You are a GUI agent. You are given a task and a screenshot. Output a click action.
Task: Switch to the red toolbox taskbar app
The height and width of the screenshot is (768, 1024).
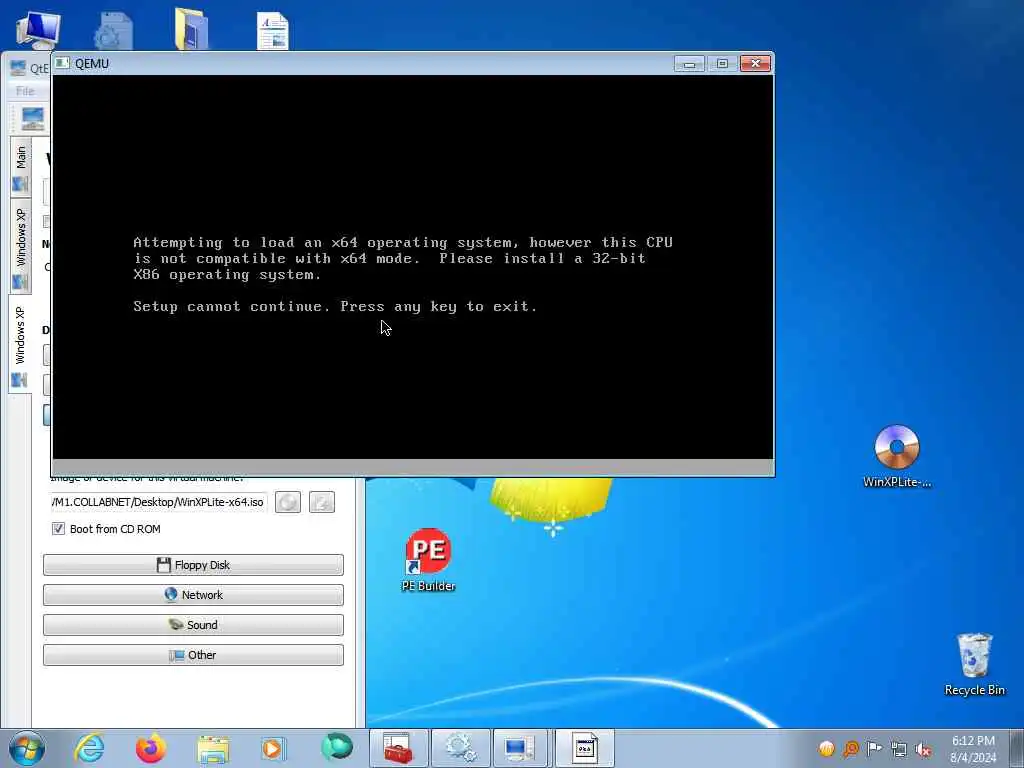[398, 748]
